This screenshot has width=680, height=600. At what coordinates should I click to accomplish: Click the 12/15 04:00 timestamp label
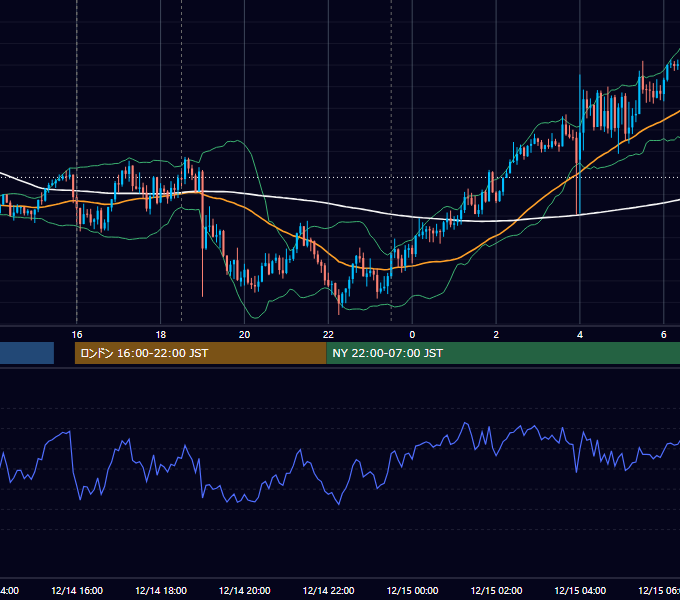click(x=580, y=590)
